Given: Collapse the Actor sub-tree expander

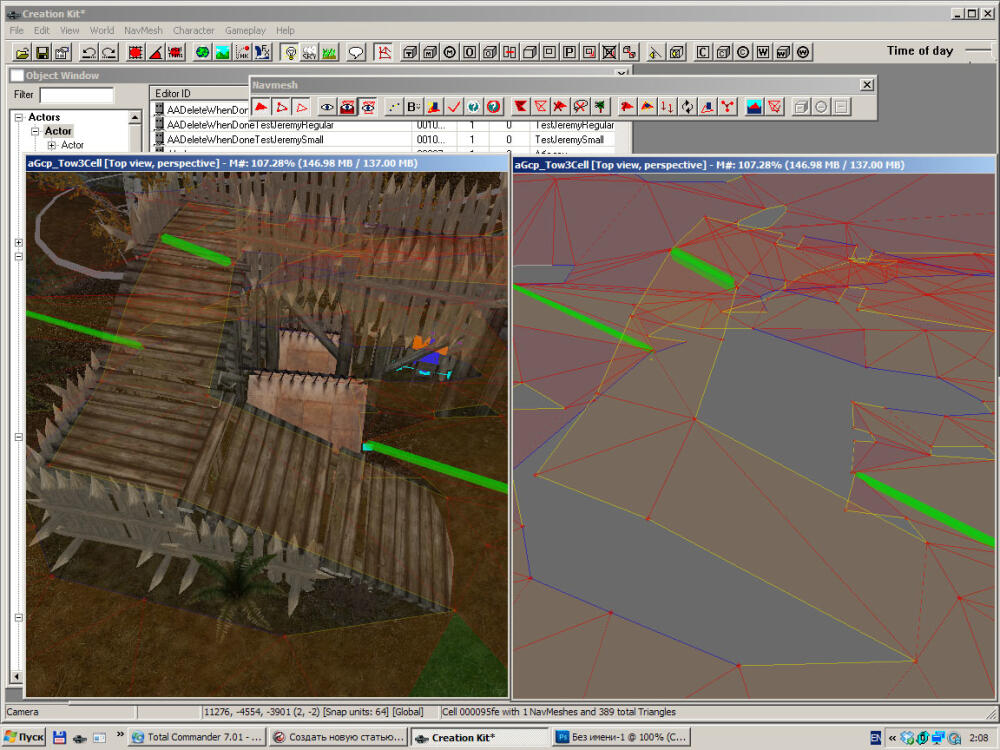Looking at the screenshot, I should click(x=35, y=131).
